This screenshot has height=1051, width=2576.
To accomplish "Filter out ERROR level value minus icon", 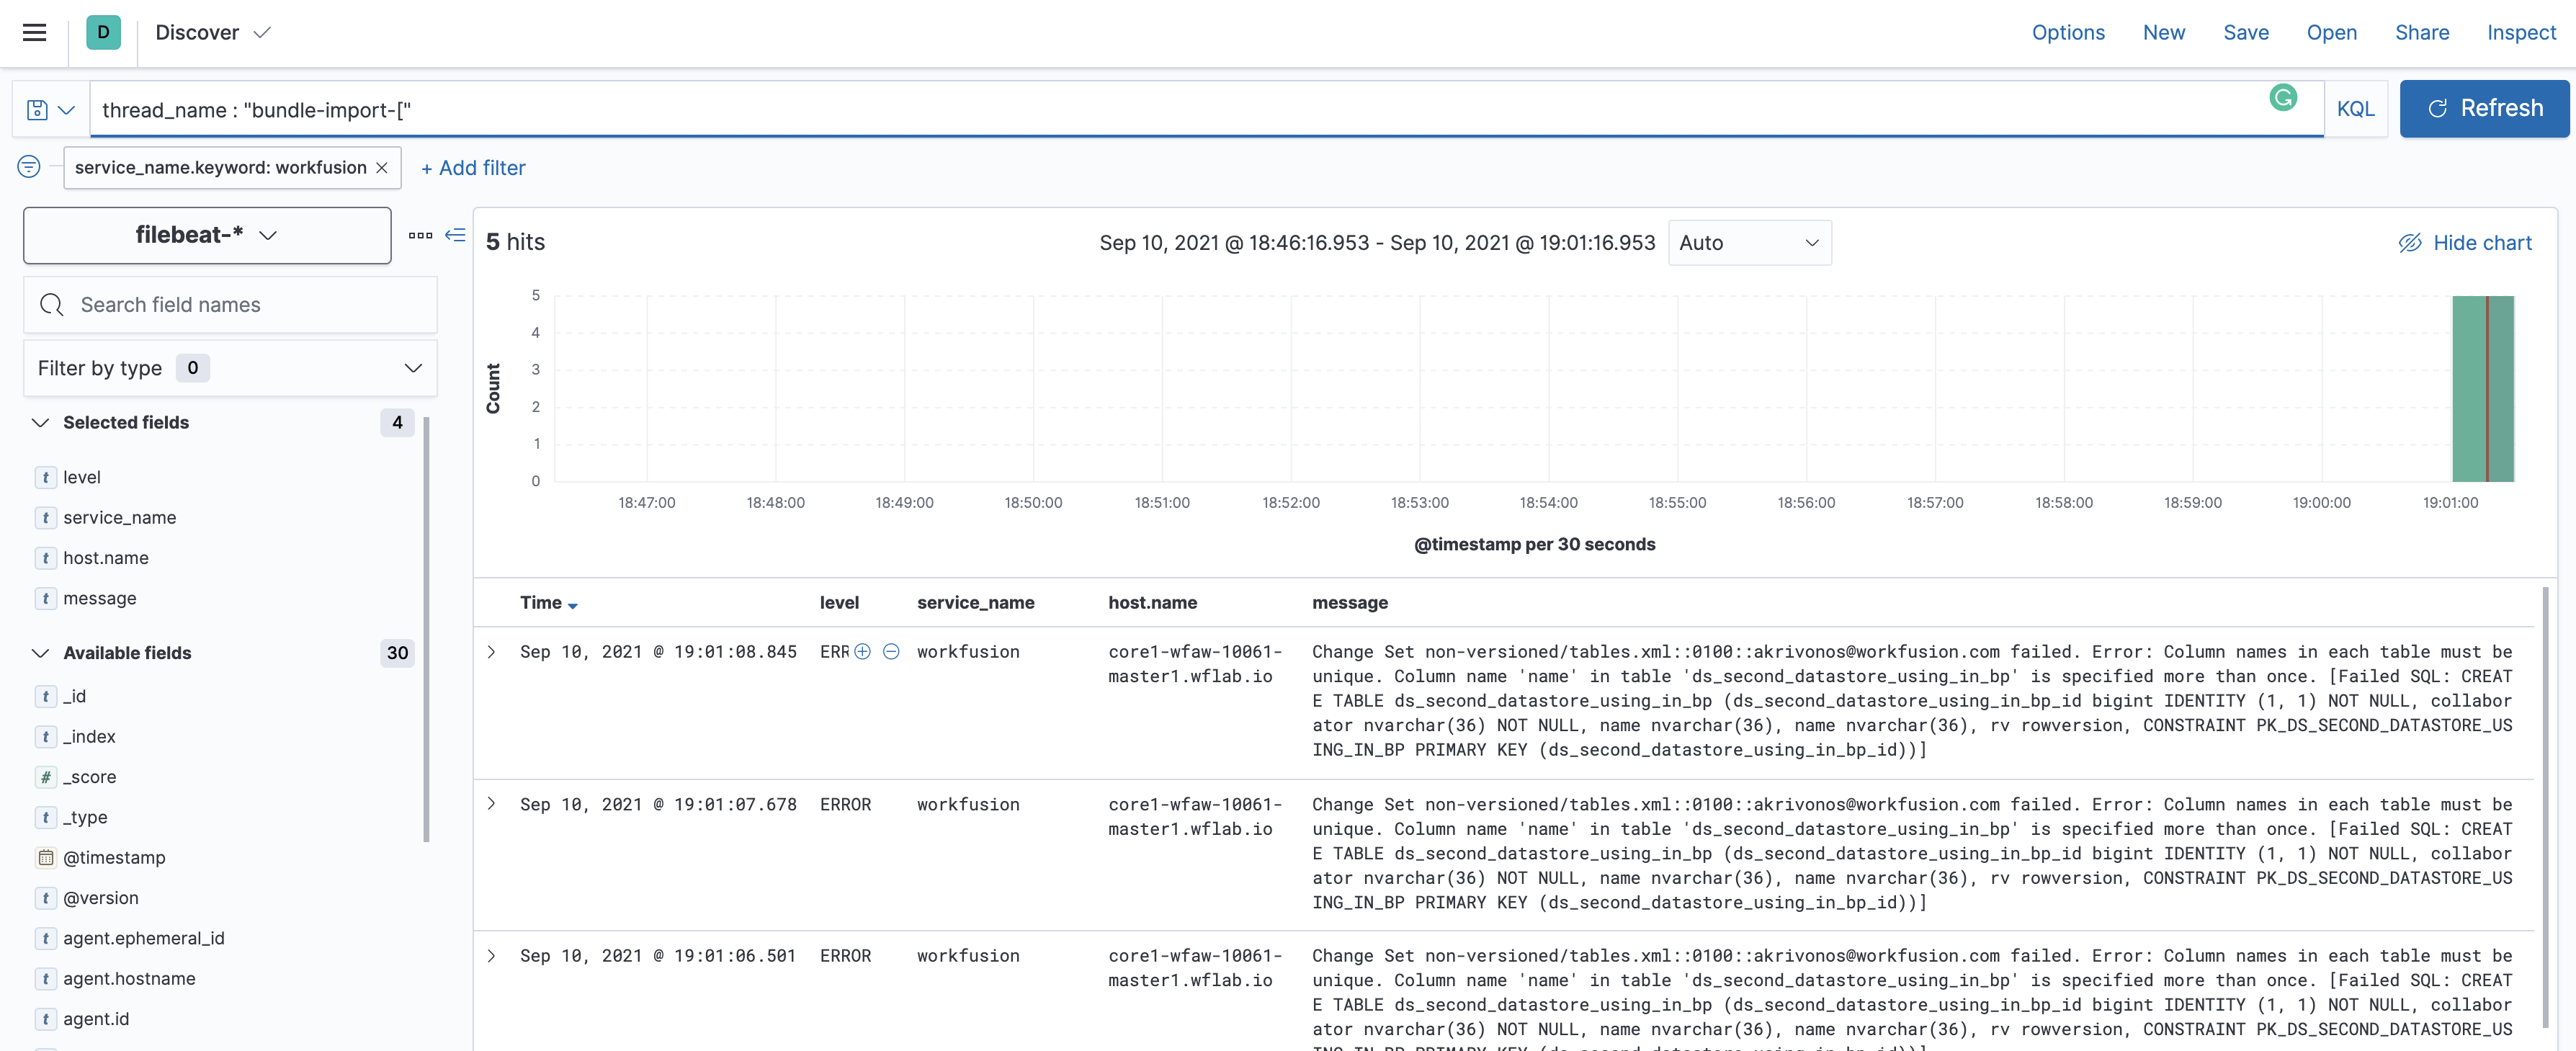I will click(x=891, y=652).
